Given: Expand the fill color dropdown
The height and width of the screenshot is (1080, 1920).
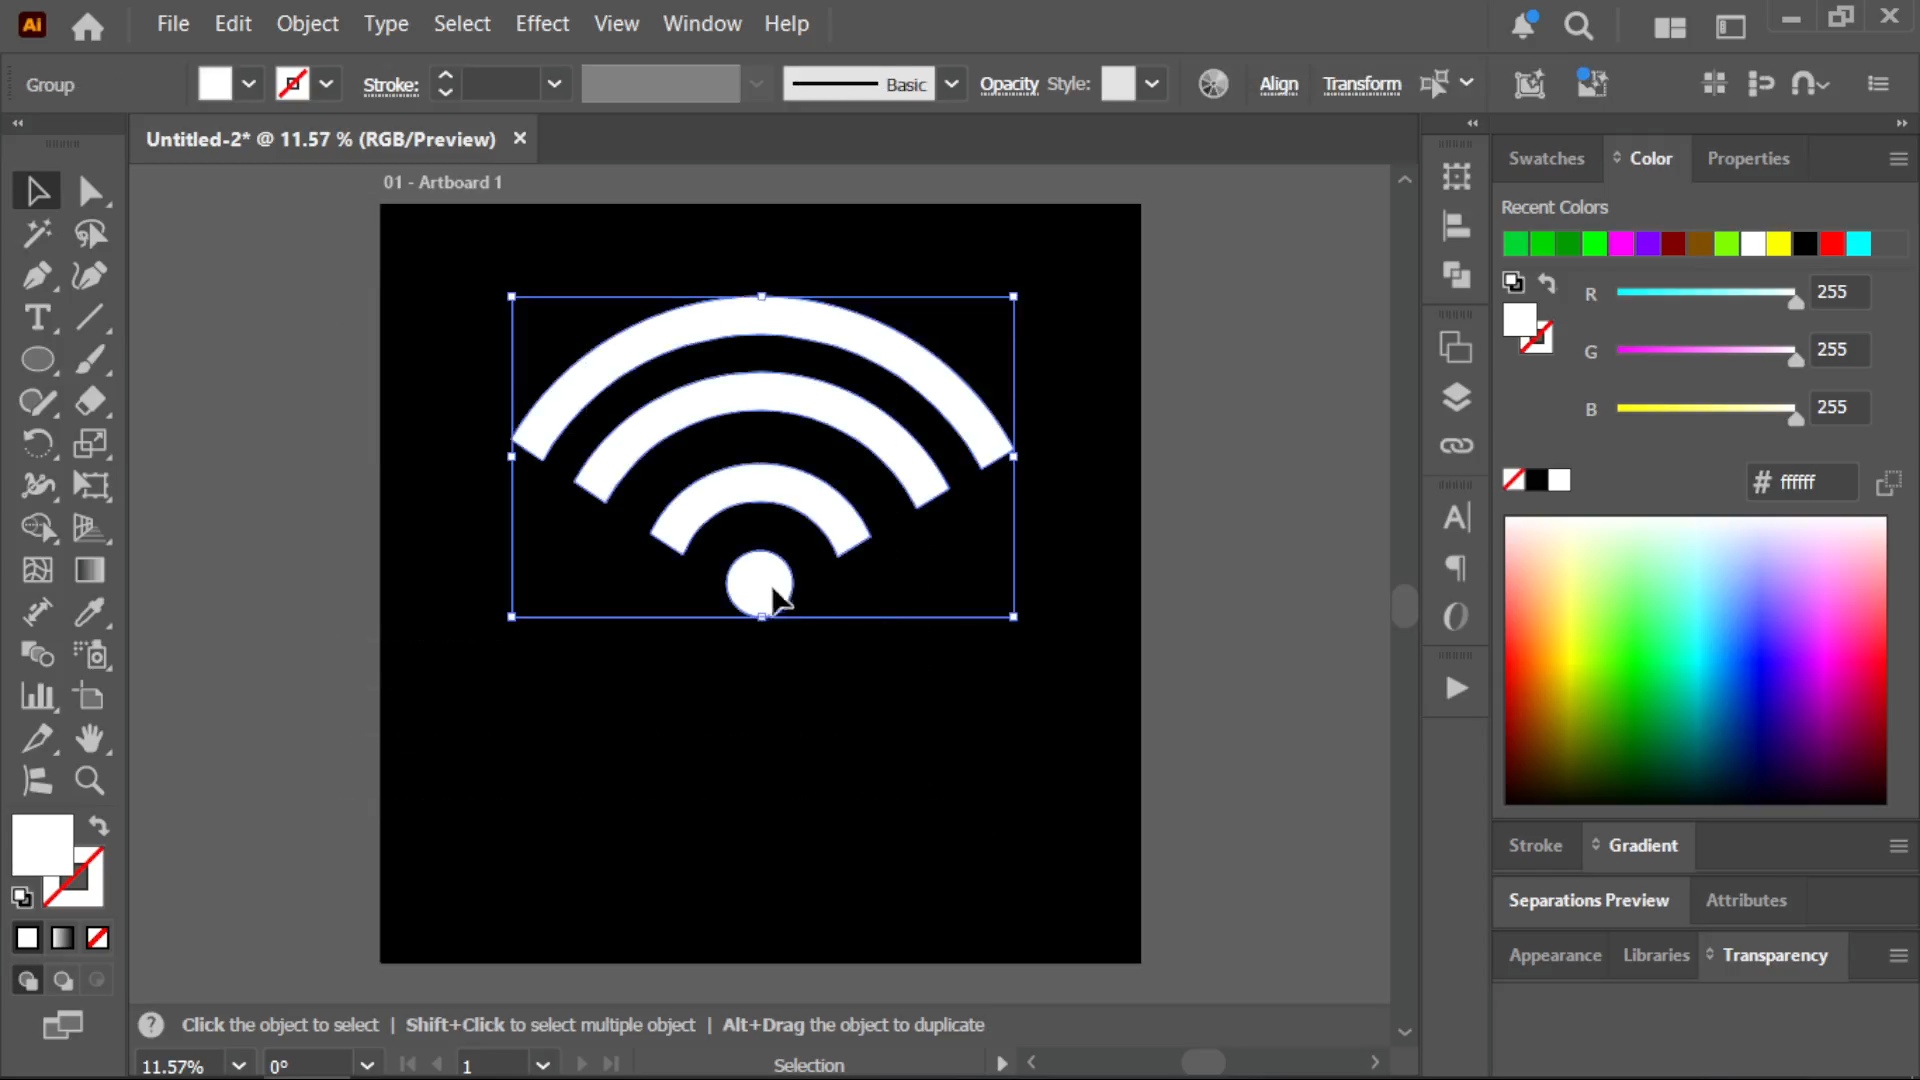Looking at the screenshot, I should [x=249, y=84].
